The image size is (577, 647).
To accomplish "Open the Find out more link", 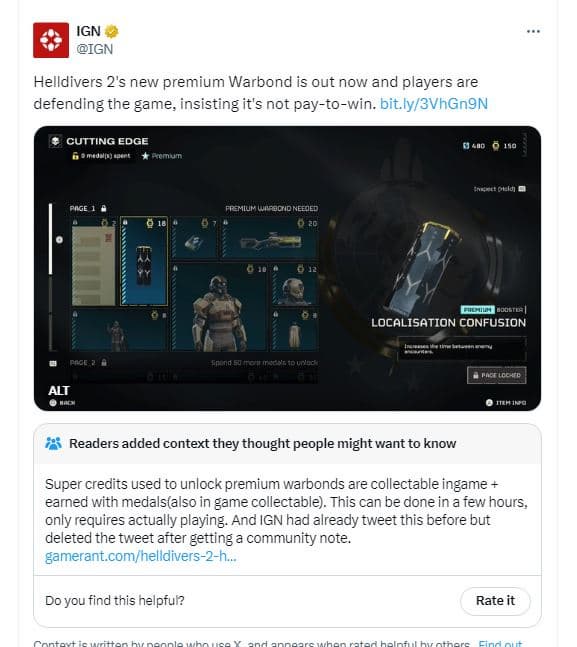I will pos(500,643).
